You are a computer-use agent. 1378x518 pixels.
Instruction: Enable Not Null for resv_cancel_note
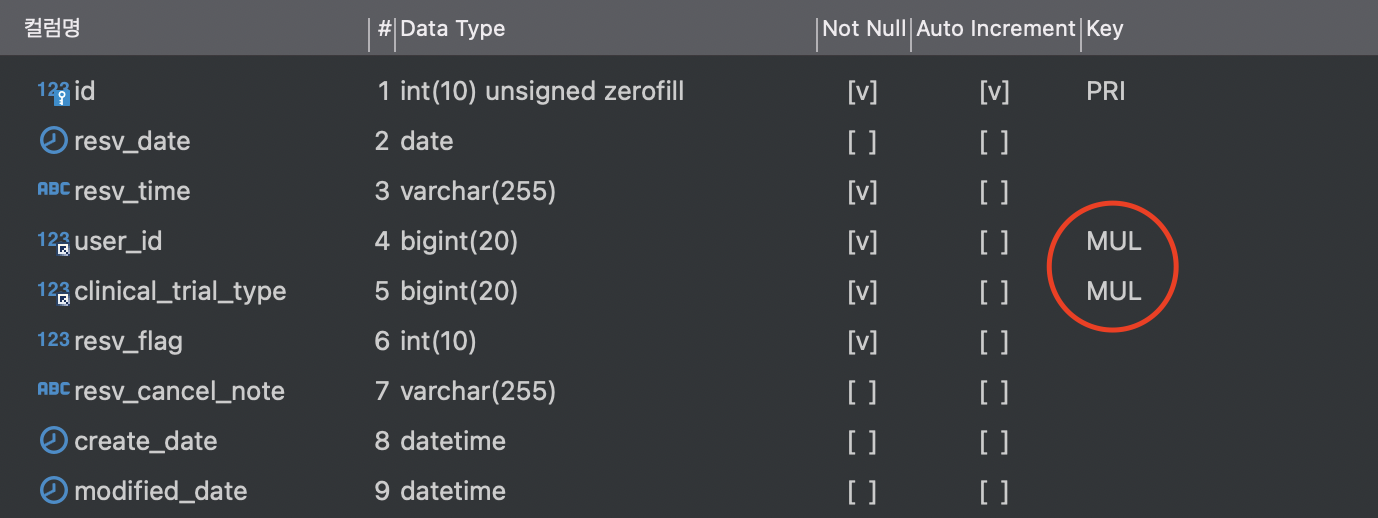(862, 392)
